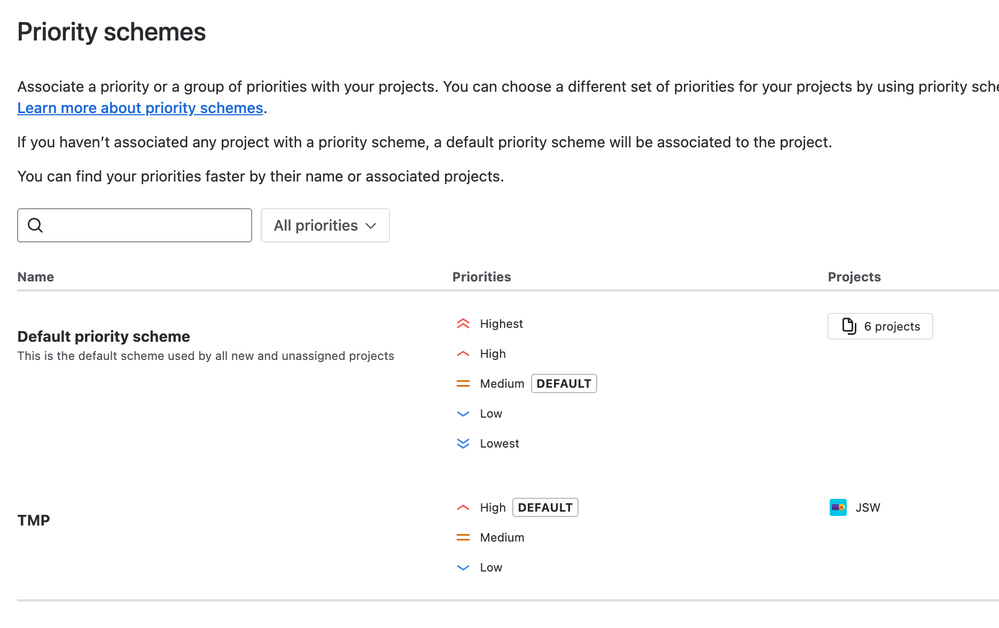Click the Medium priority equals icon in Default scheme
This screenshot has height=628, width=999.
pyautogui.click(x=463, y=383)
